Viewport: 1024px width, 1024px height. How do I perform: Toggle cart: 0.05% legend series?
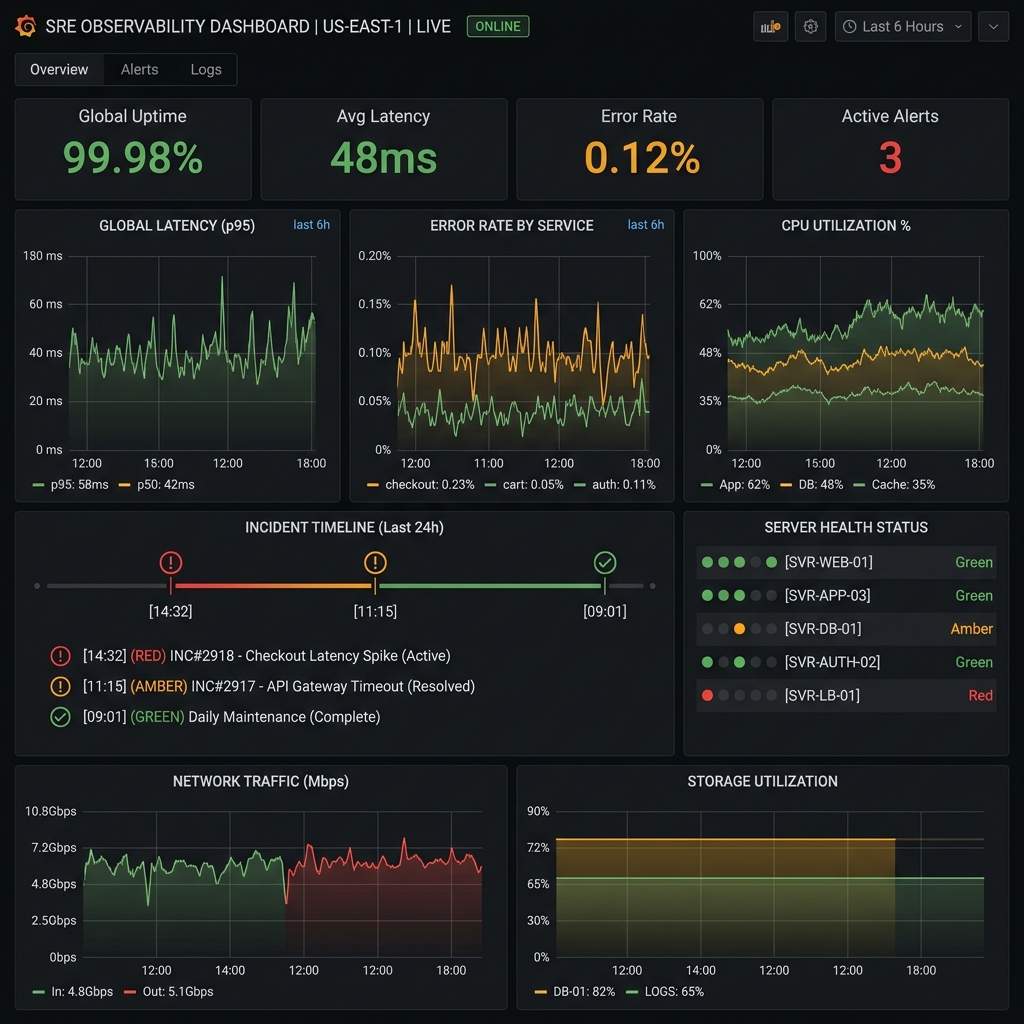(x=524, y=485)
